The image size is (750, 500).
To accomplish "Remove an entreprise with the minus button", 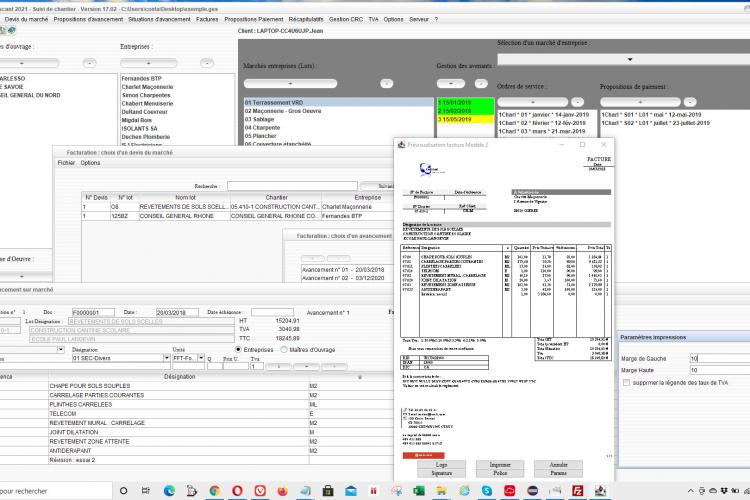I will pyautogui.click(x=207, y=63).
